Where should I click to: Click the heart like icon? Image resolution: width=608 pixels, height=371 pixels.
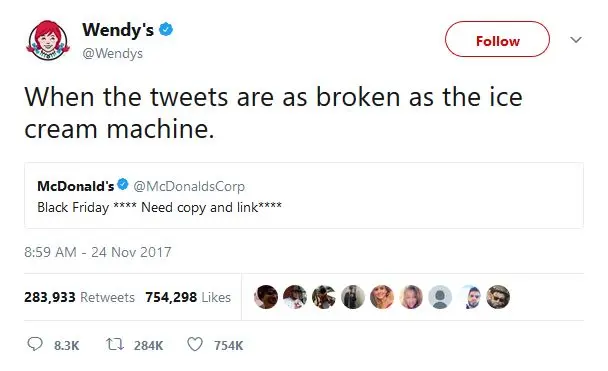click(195, 344)
